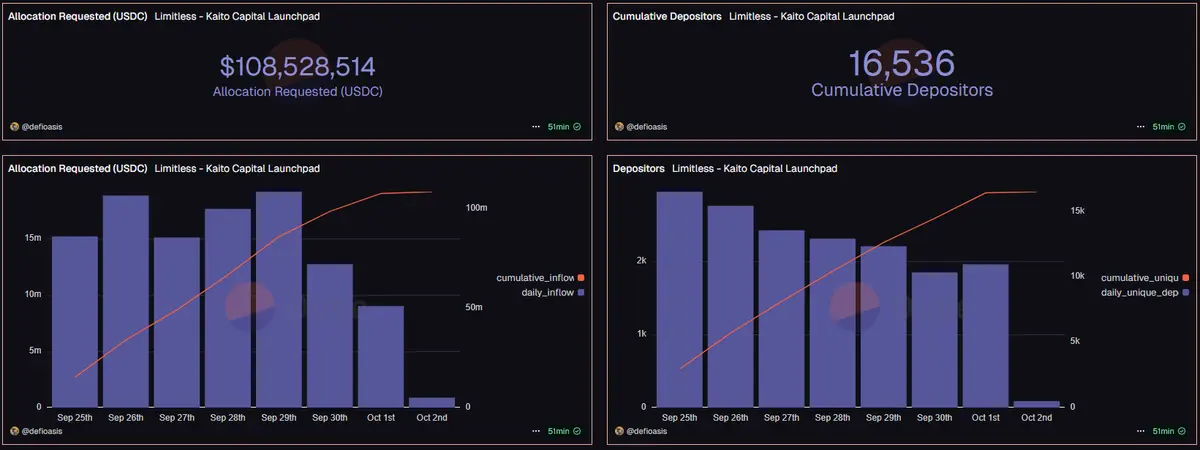Select the Sep 28th bar in the Allocation Requested chart
The image size is (1200, 450).
[228, 308]
